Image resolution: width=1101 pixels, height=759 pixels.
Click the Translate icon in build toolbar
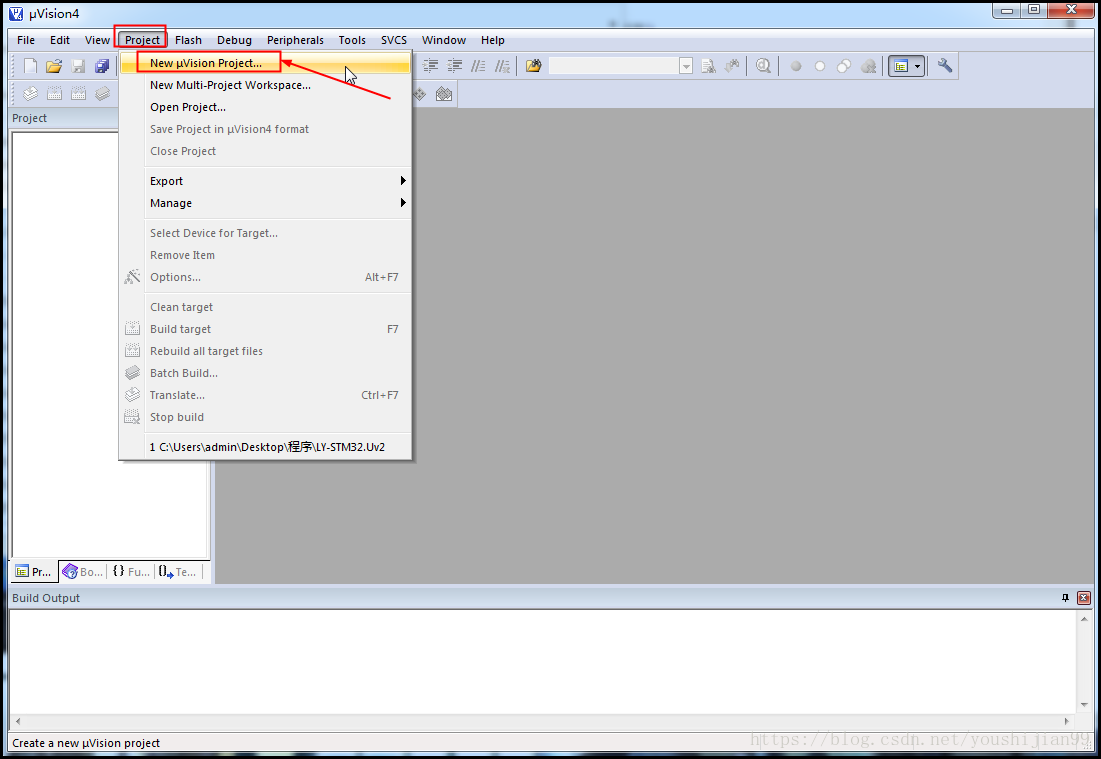pyautogui.click(x=30, y=93)
